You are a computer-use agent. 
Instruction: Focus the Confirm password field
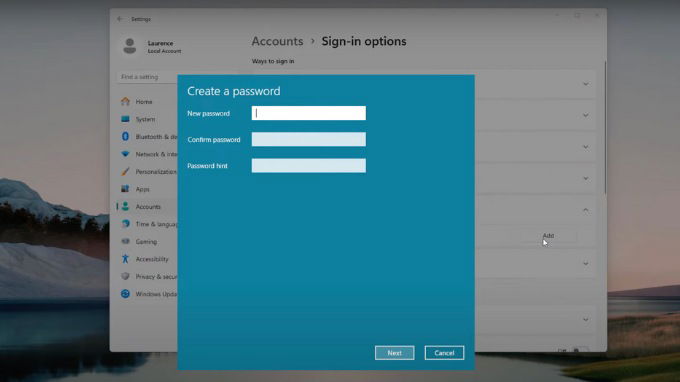click(x=308, y=139)
